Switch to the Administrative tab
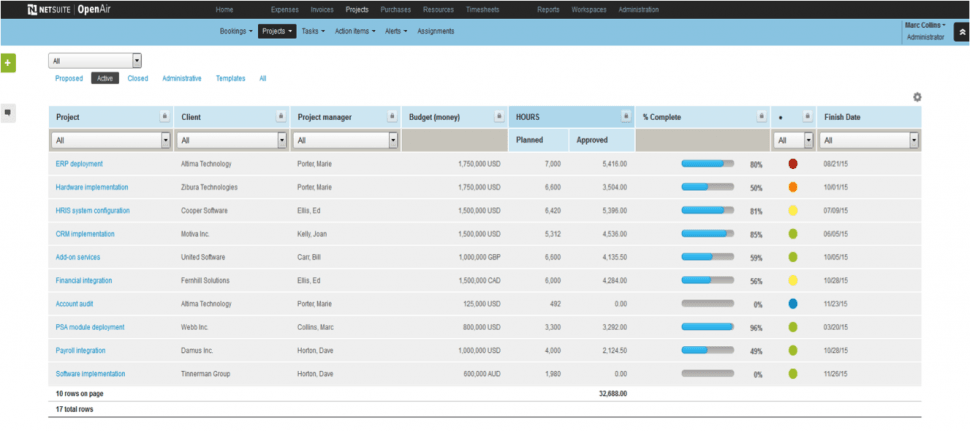The image size is (970, 431). 182,79
